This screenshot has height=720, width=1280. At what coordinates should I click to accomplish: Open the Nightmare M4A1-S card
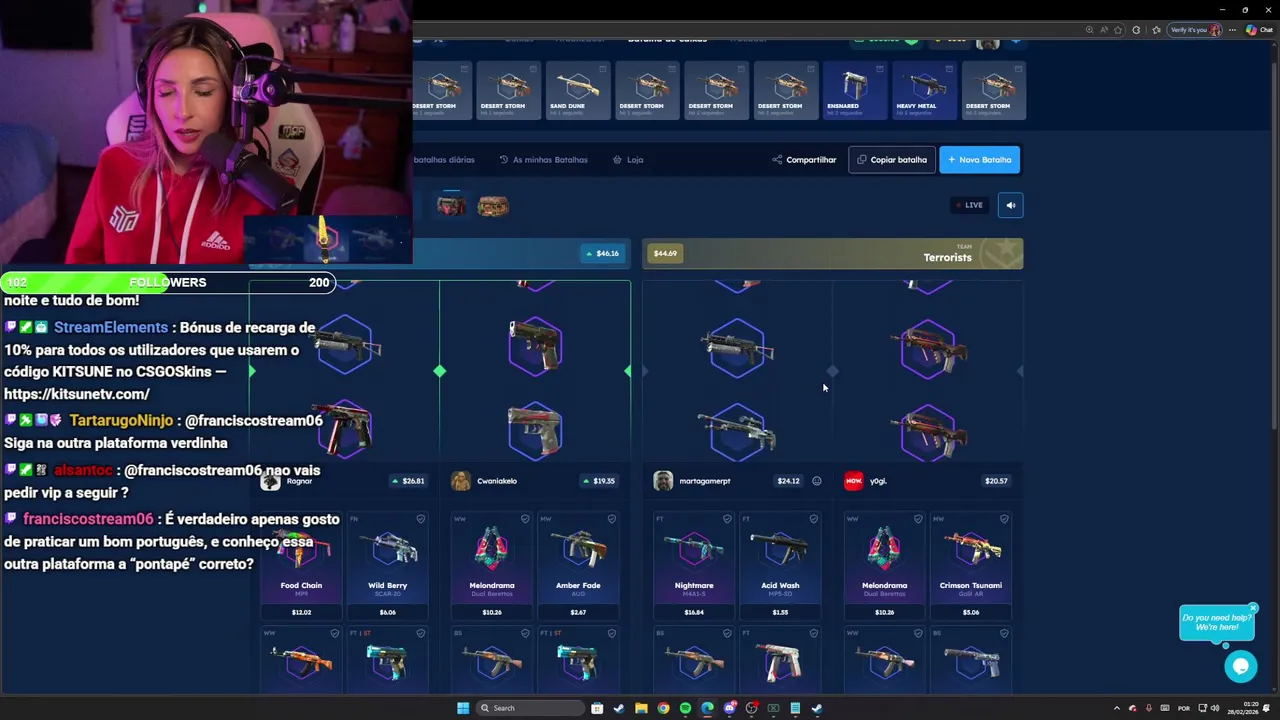(x=694, y=567)
